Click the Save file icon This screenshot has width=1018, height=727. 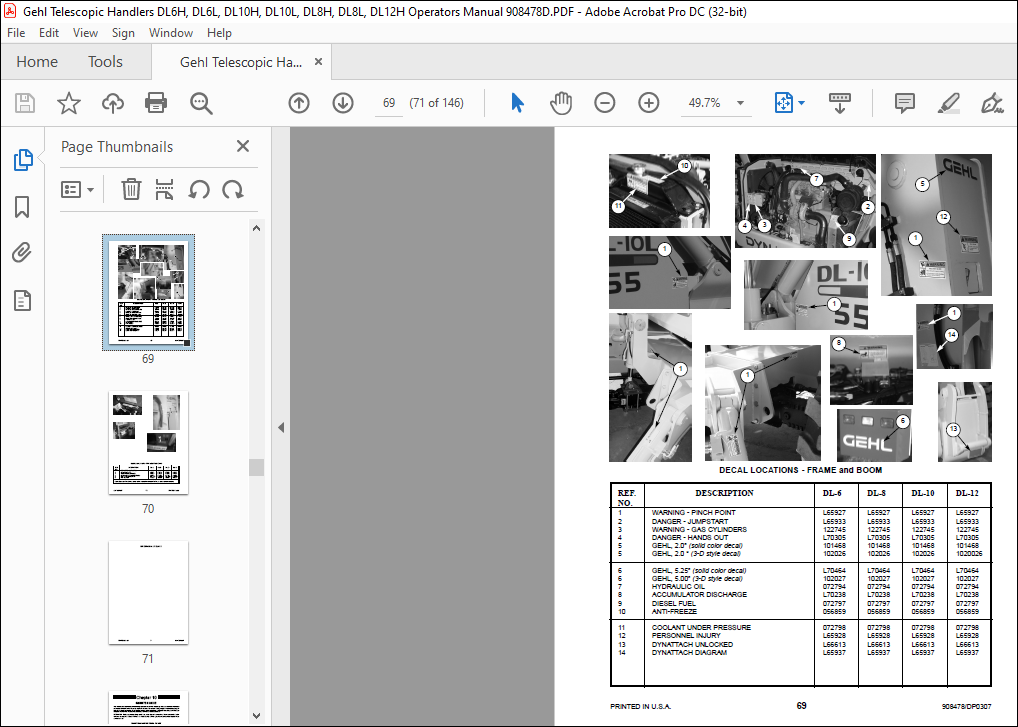(x=25, y=103)
